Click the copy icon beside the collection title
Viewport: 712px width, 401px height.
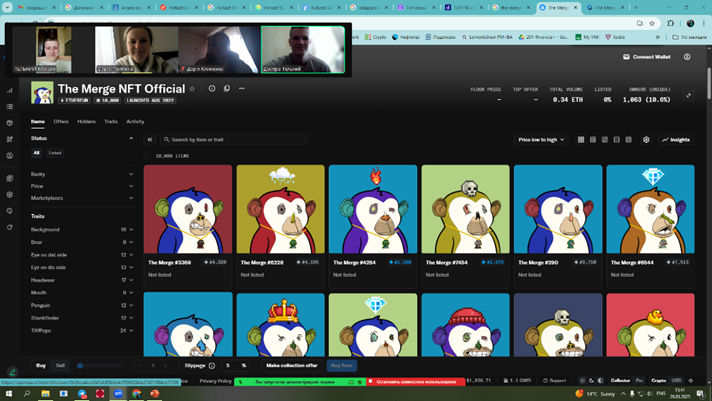227,89
